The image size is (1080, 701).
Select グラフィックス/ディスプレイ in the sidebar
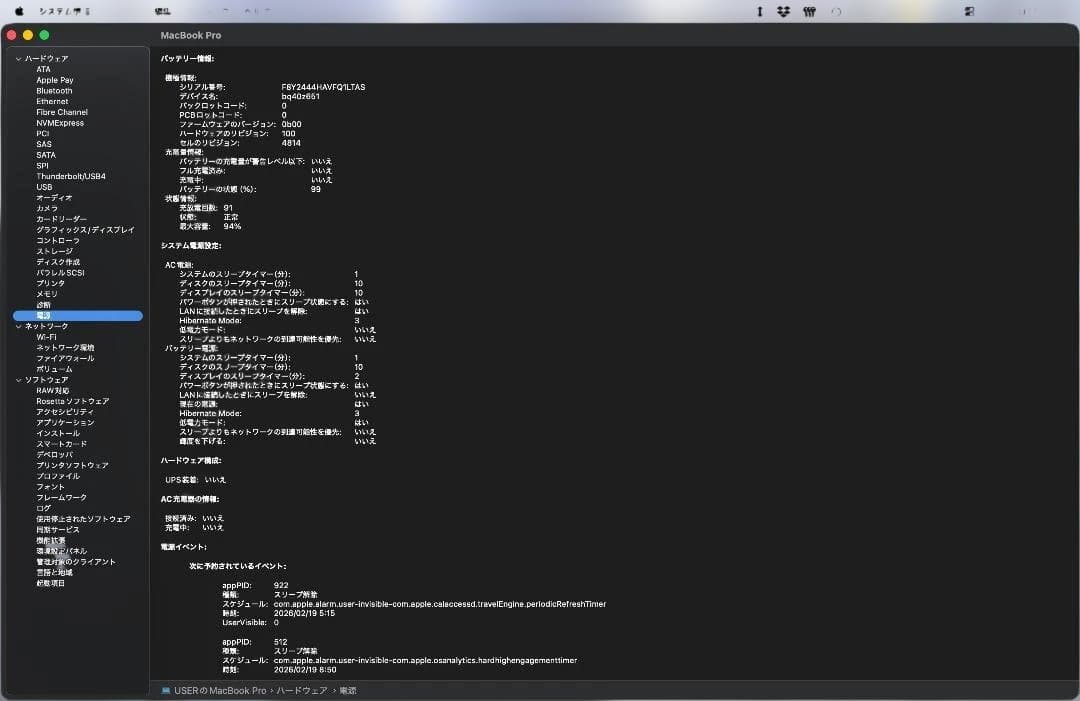85,230
